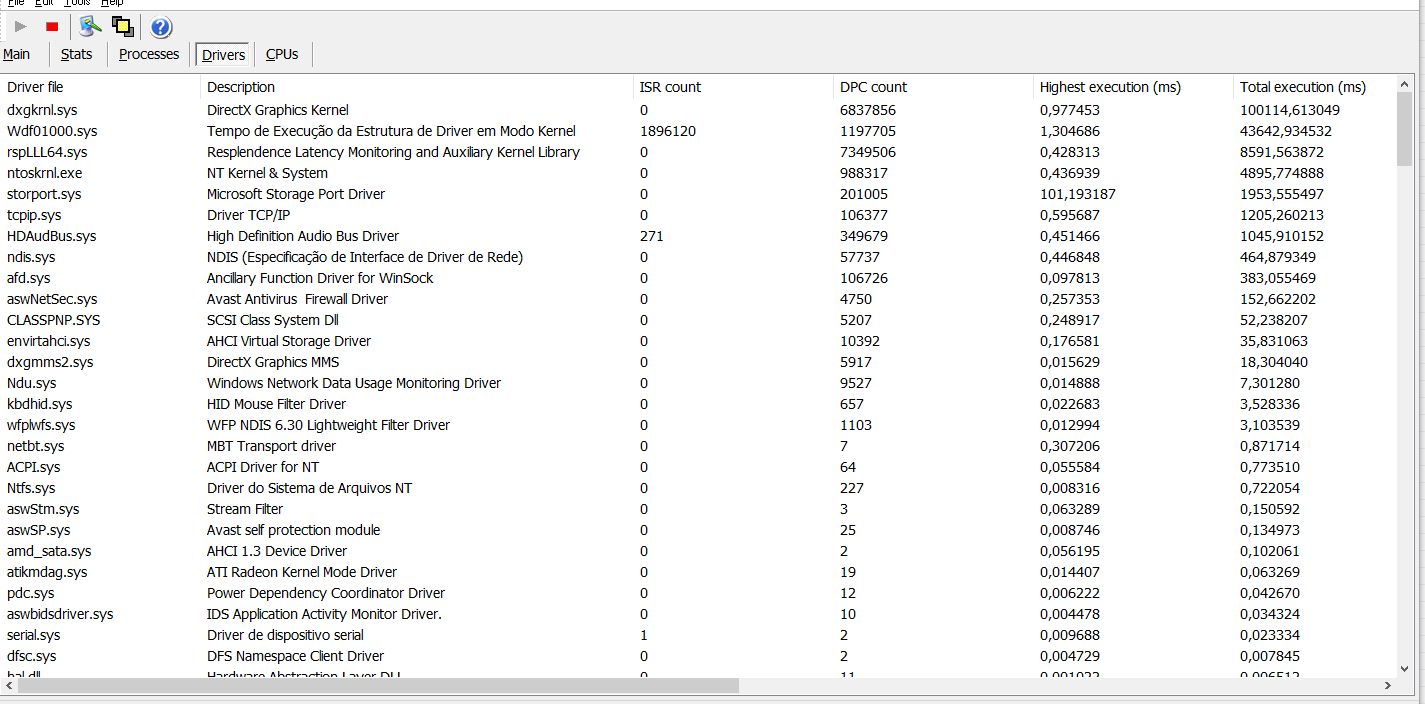Select the ACPI.sys driver entry
The height and width of the screenshot is (704, 1425).
(34, 467)
